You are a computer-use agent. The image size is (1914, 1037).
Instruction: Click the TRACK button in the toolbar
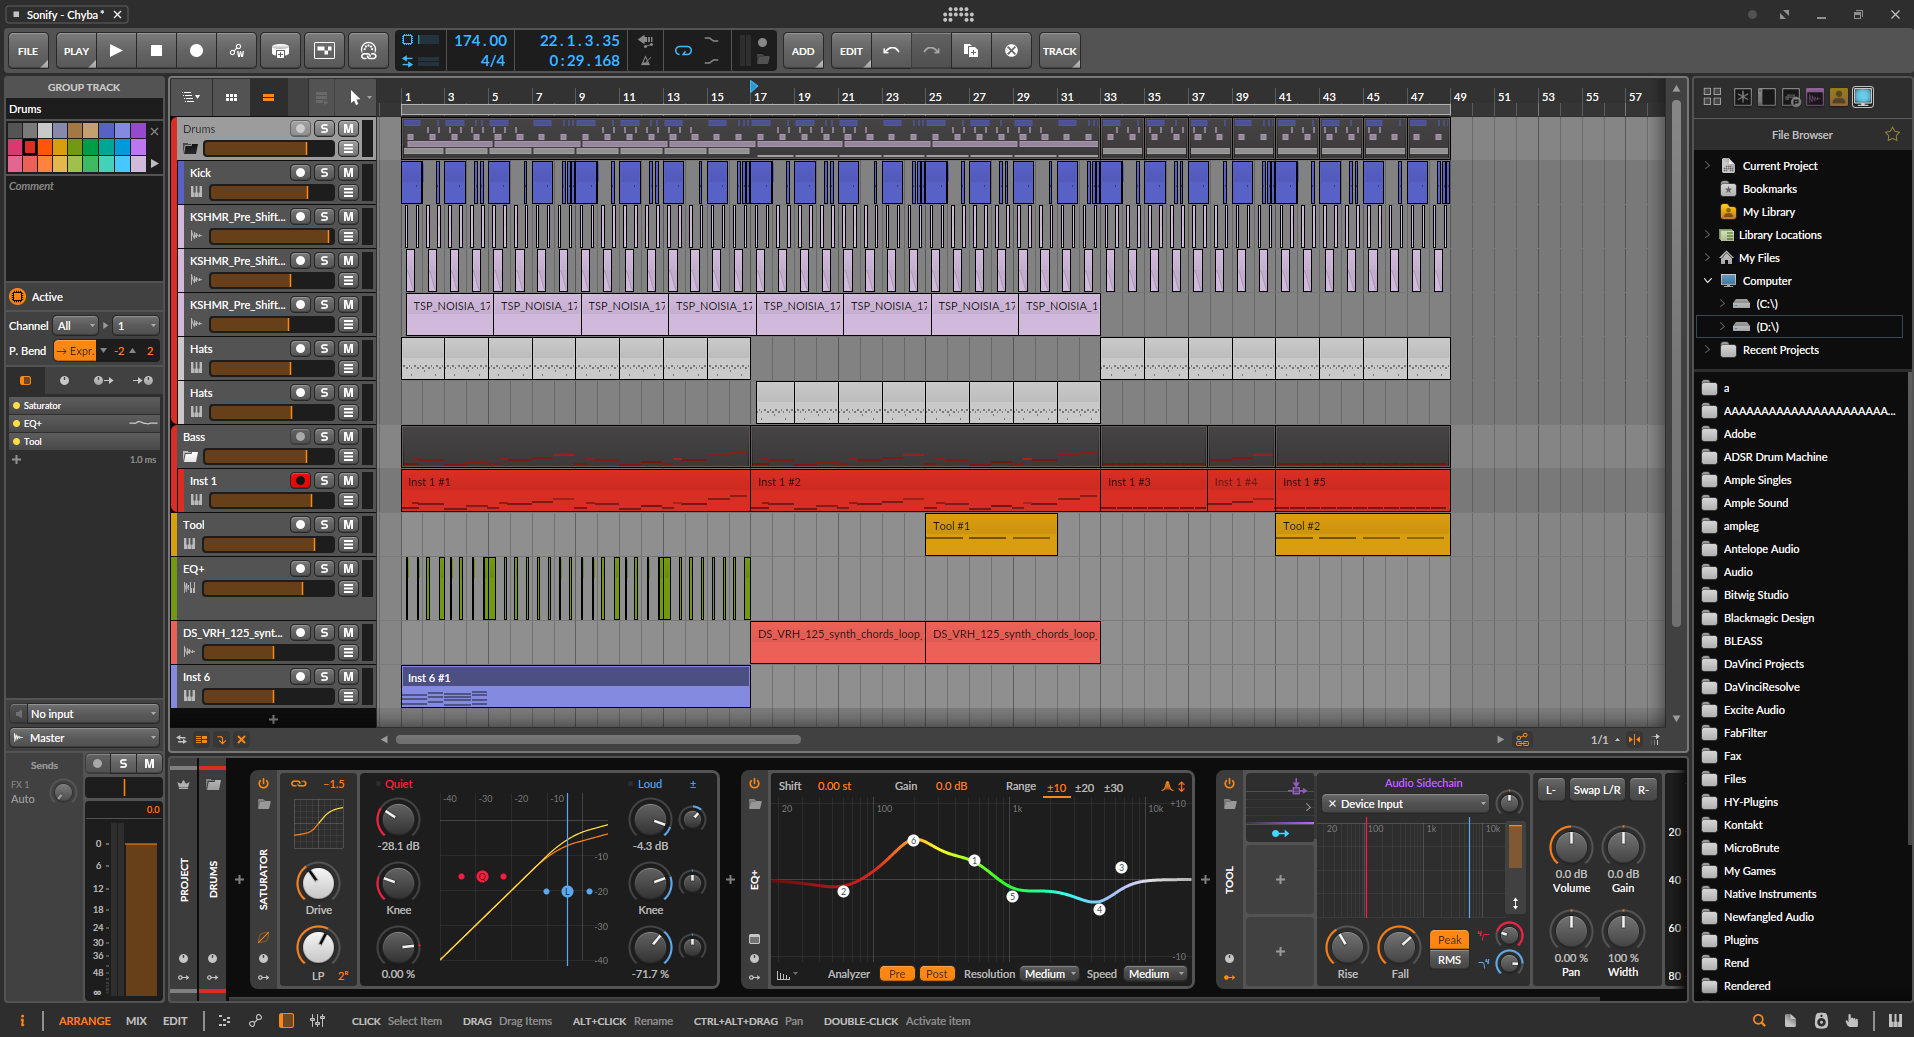click(1059, 50)
